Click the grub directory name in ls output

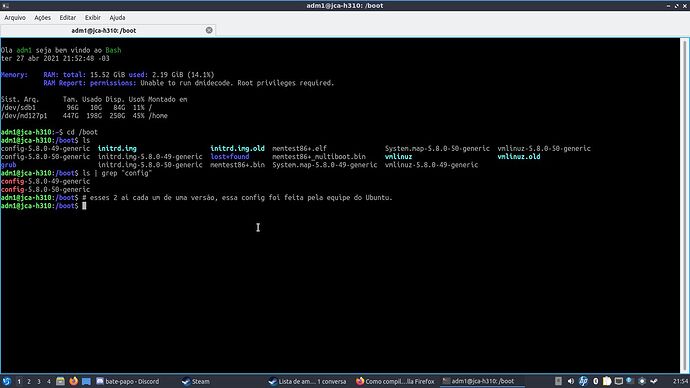(9, 165)
